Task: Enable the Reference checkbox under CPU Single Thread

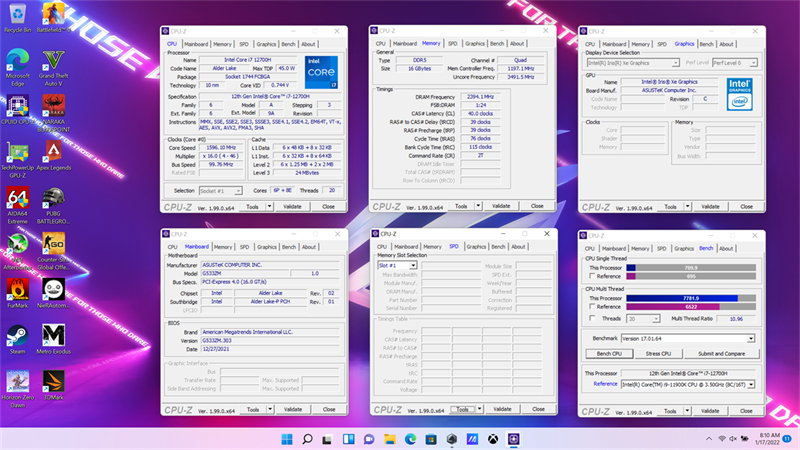Action: (591, 275)
